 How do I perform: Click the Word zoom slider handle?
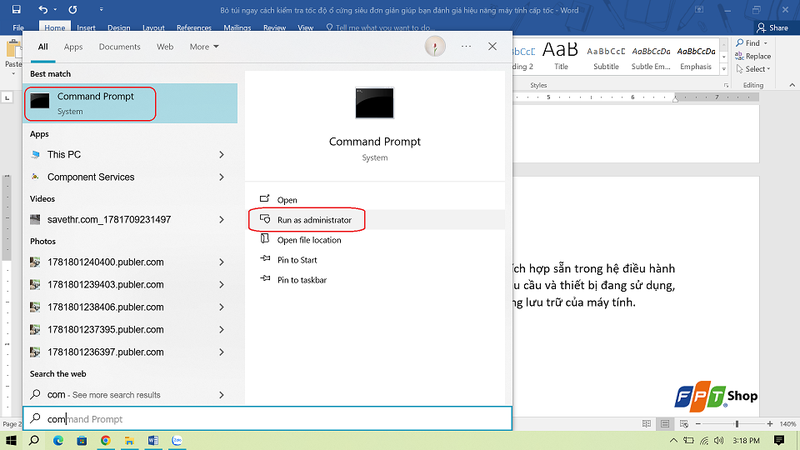point(737,423)
